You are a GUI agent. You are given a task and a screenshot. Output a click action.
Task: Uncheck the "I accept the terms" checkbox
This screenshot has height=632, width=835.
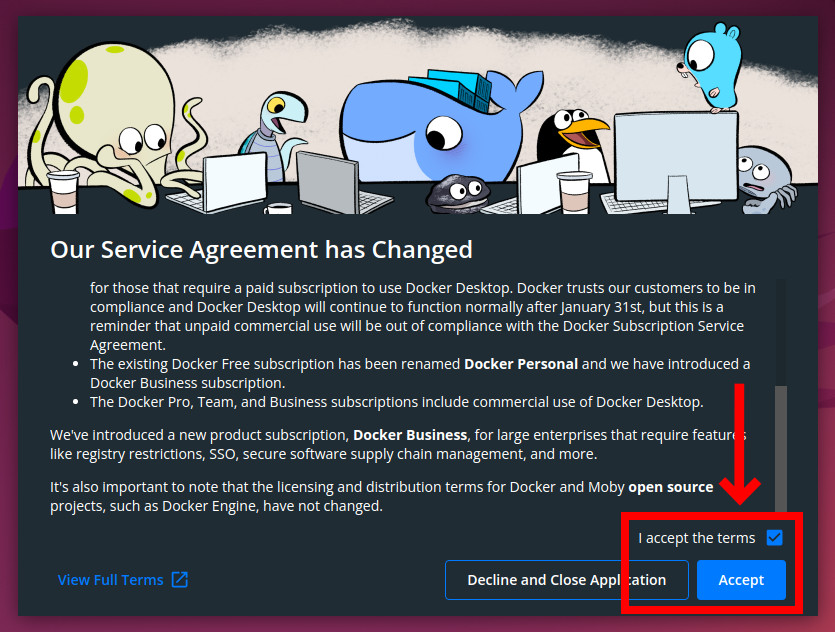pos(774,538)
